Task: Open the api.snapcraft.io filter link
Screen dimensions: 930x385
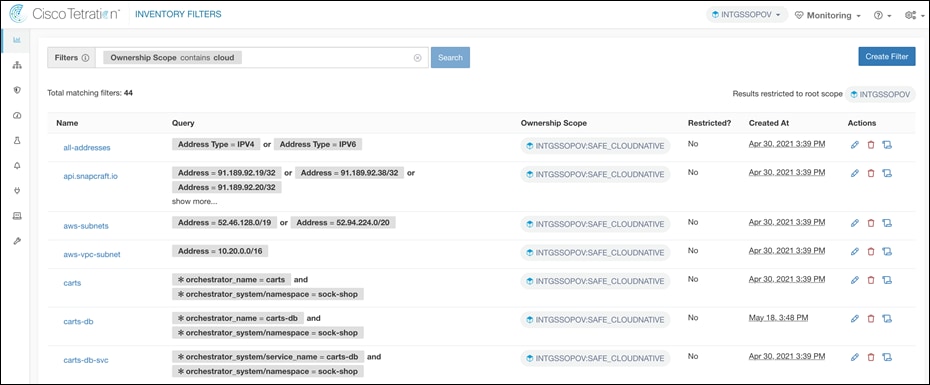Action: 90,176
